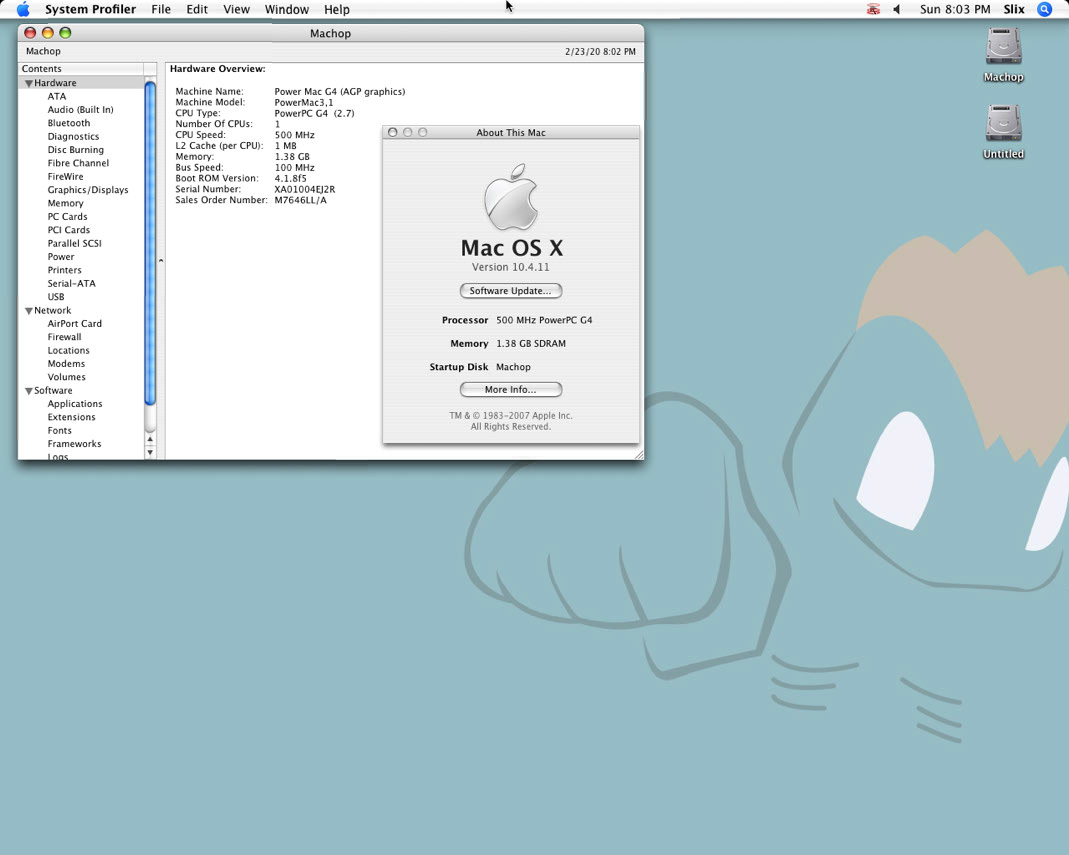Collapse the Network section triangle
The height and width of the screenshot is (855, 1069).
(x=29, y=311)
